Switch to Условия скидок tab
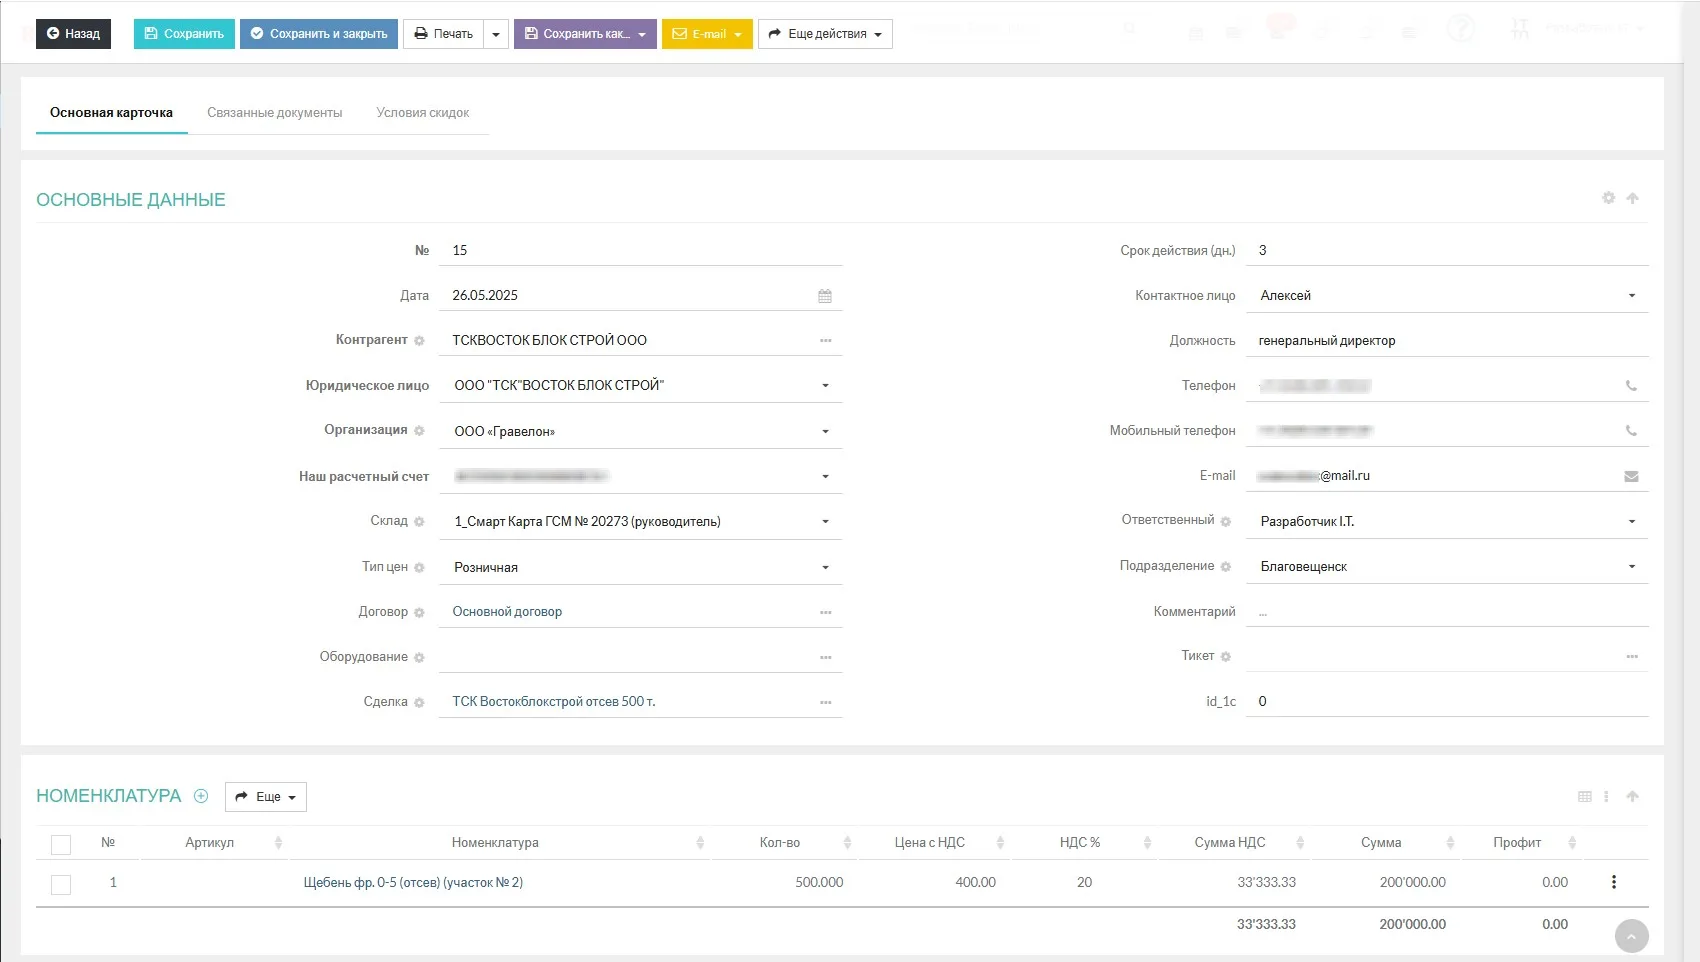The image size is (1700, 962). 422,113
